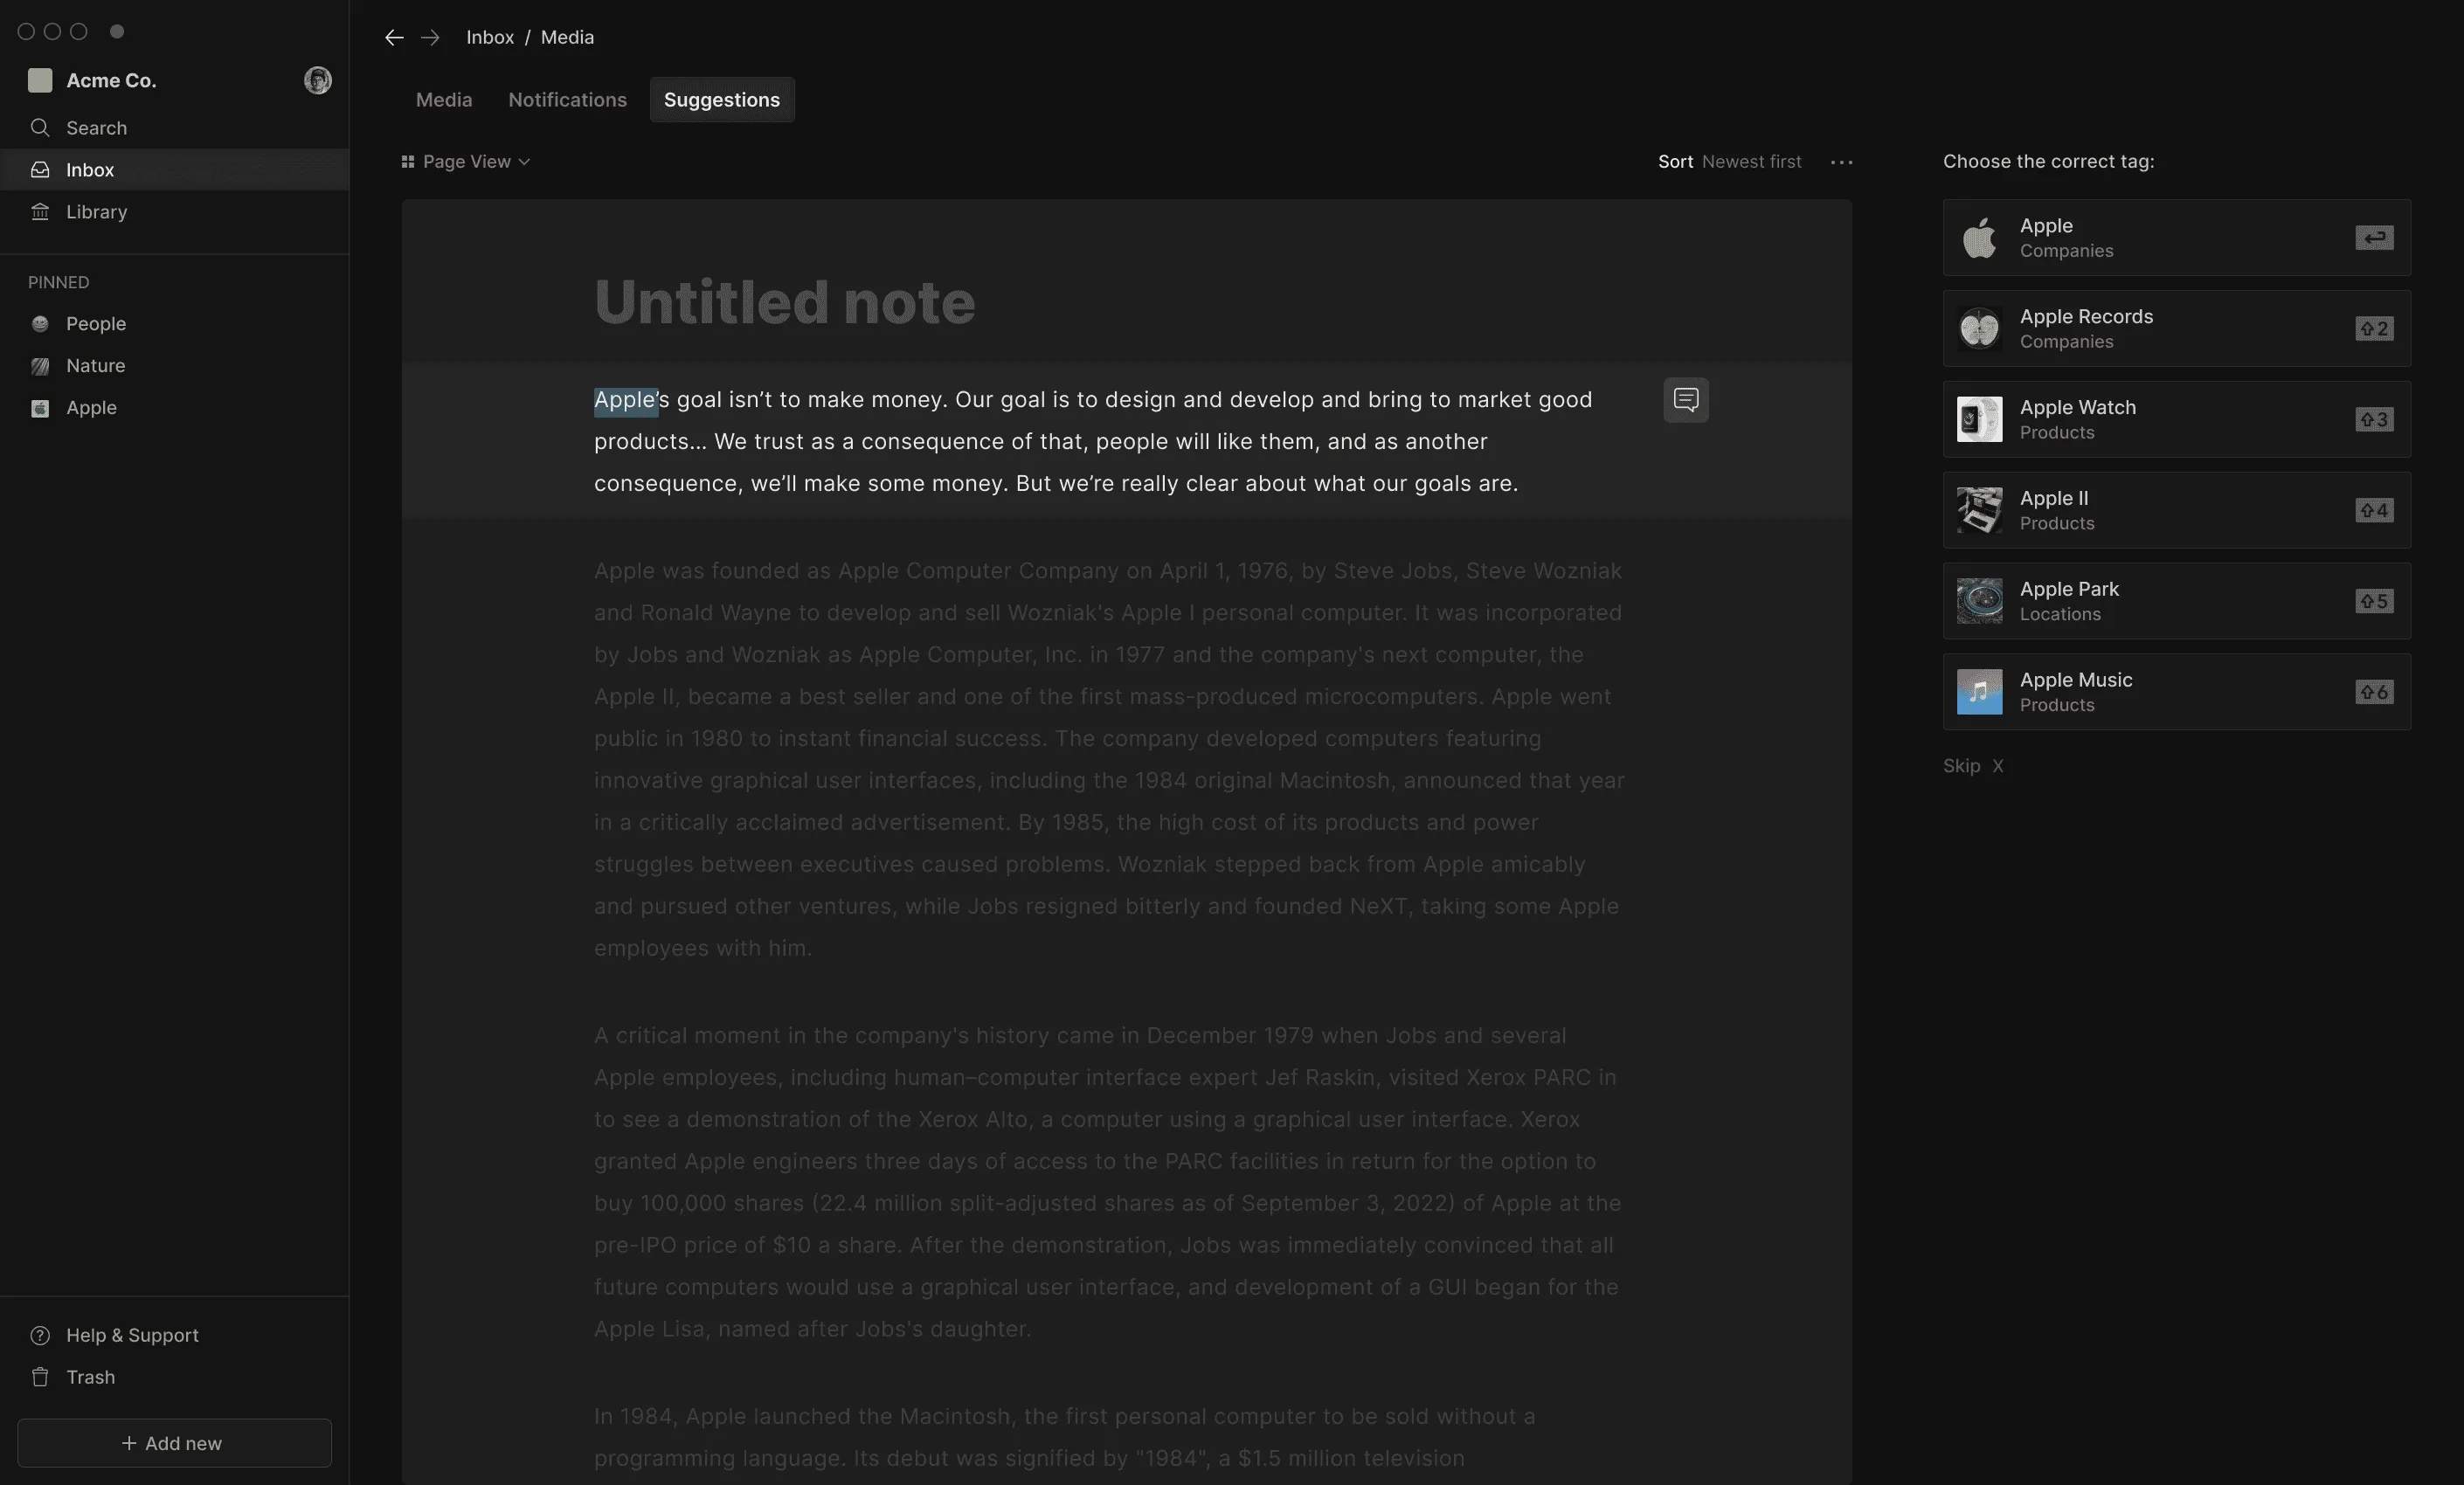
Task: Open the three-dot more options menu
Action: coord(1841,162)
